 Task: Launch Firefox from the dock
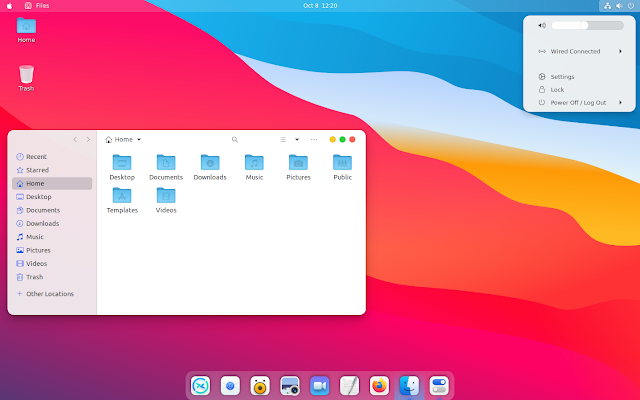pyautogui.click(x=379, y=385)
